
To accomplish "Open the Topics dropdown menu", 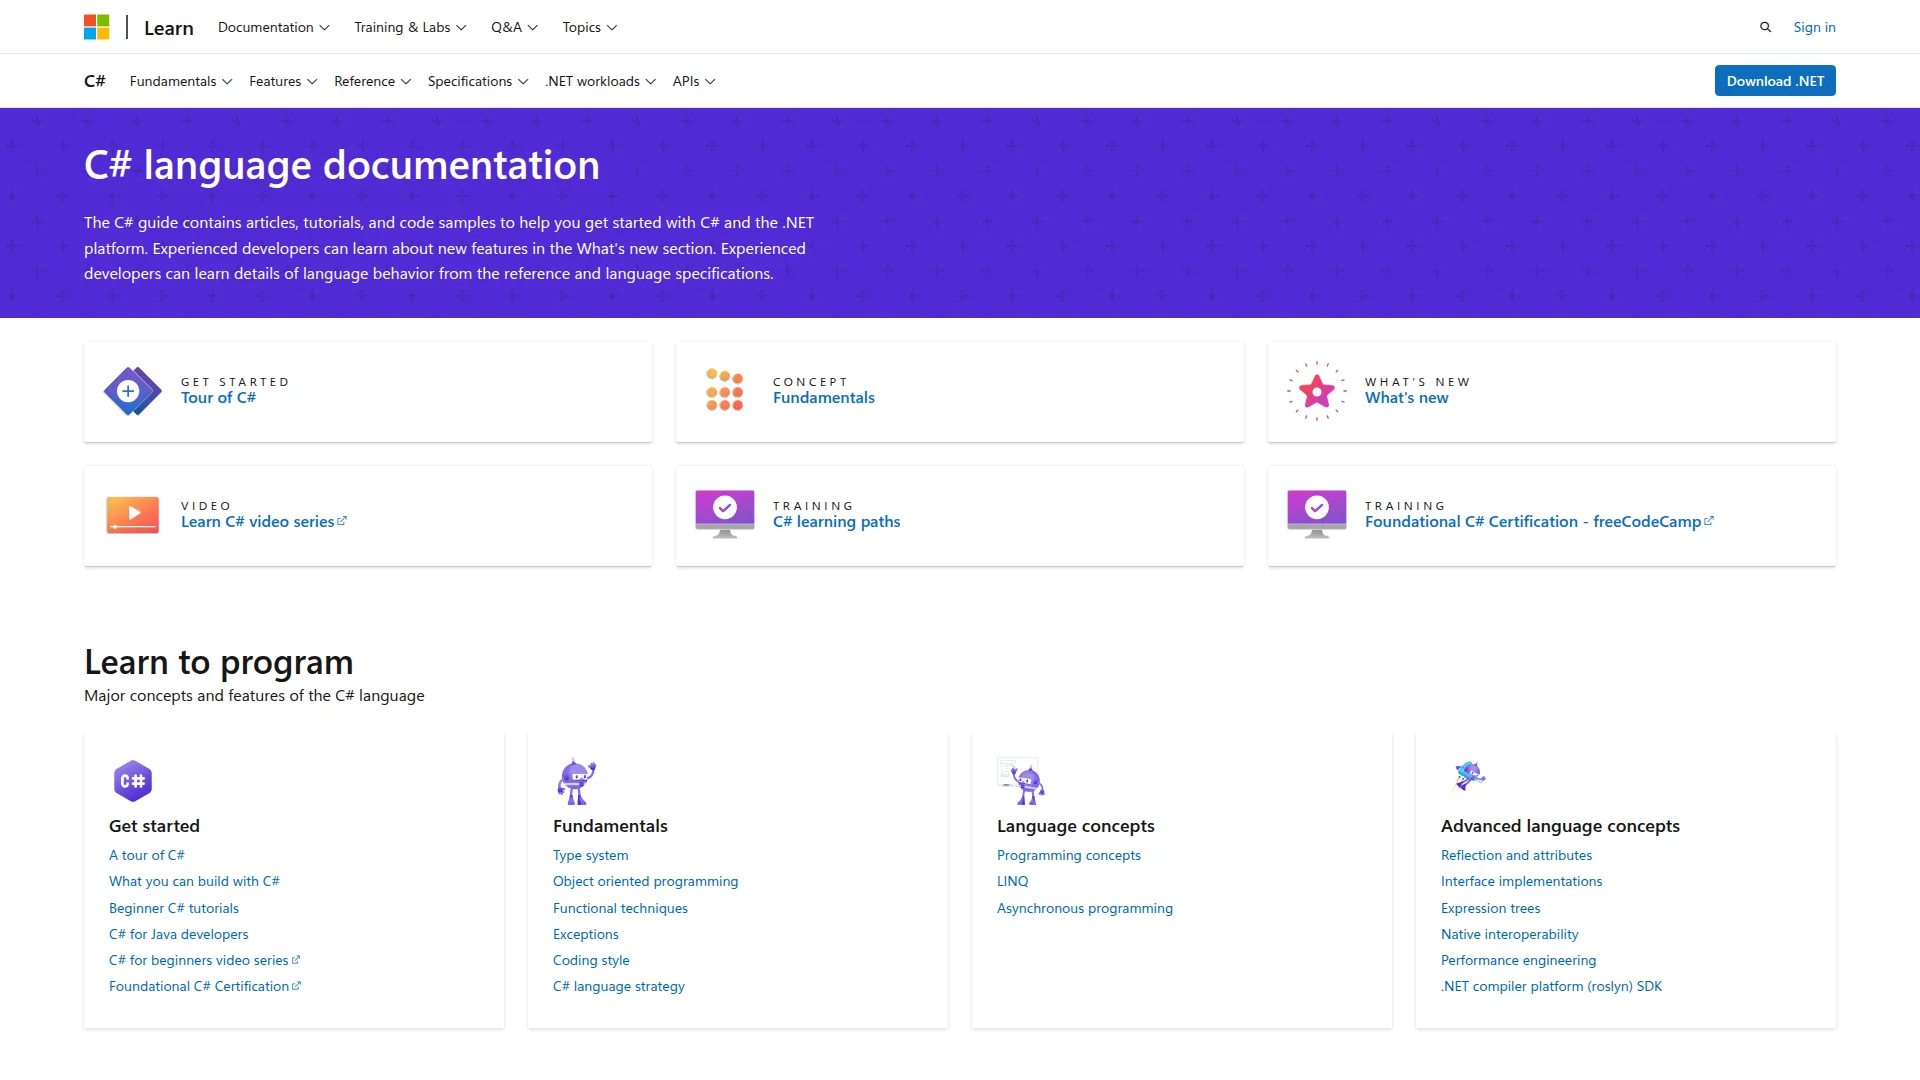I will (x=589, y=27).
